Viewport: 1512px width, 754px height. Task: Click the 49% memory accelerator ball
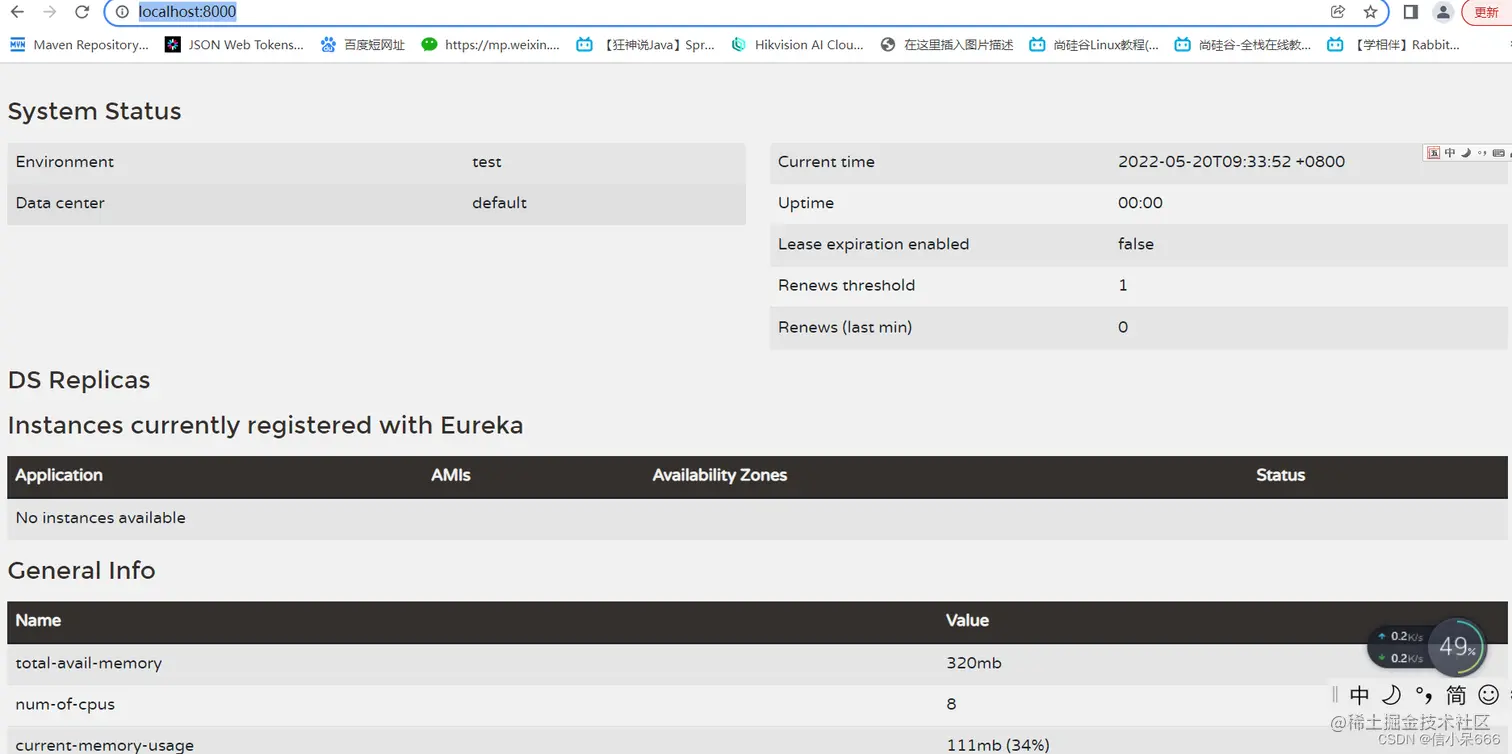click(1457, 648)
